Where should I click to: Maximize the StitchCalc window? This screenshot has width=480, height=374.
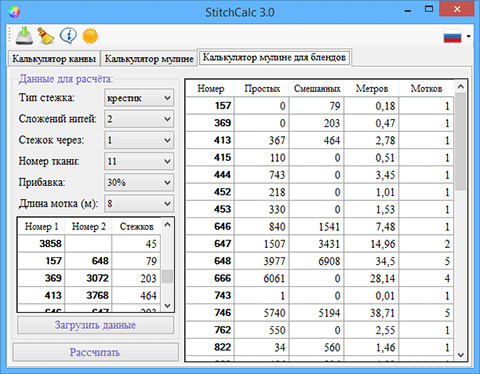tap(429, 9)
